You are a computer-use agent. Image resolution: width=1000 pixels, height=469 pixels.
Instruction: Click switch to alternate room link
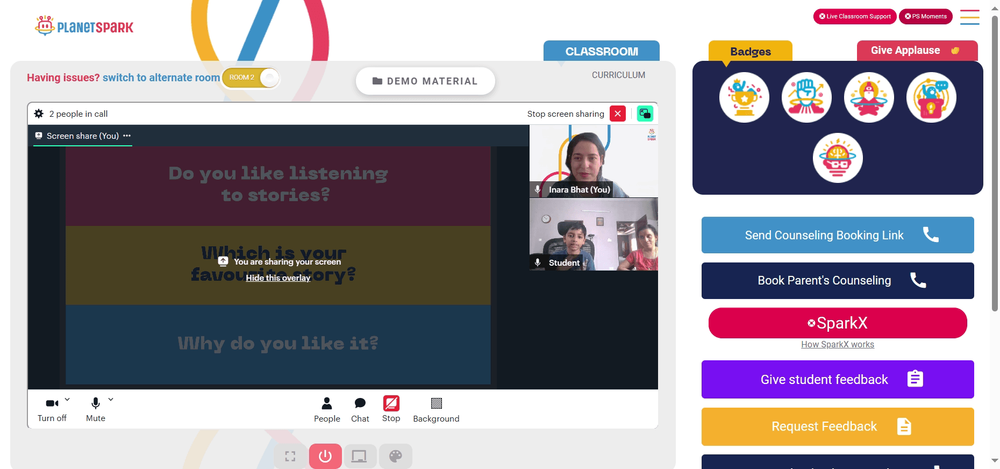[x=161, y=78]
